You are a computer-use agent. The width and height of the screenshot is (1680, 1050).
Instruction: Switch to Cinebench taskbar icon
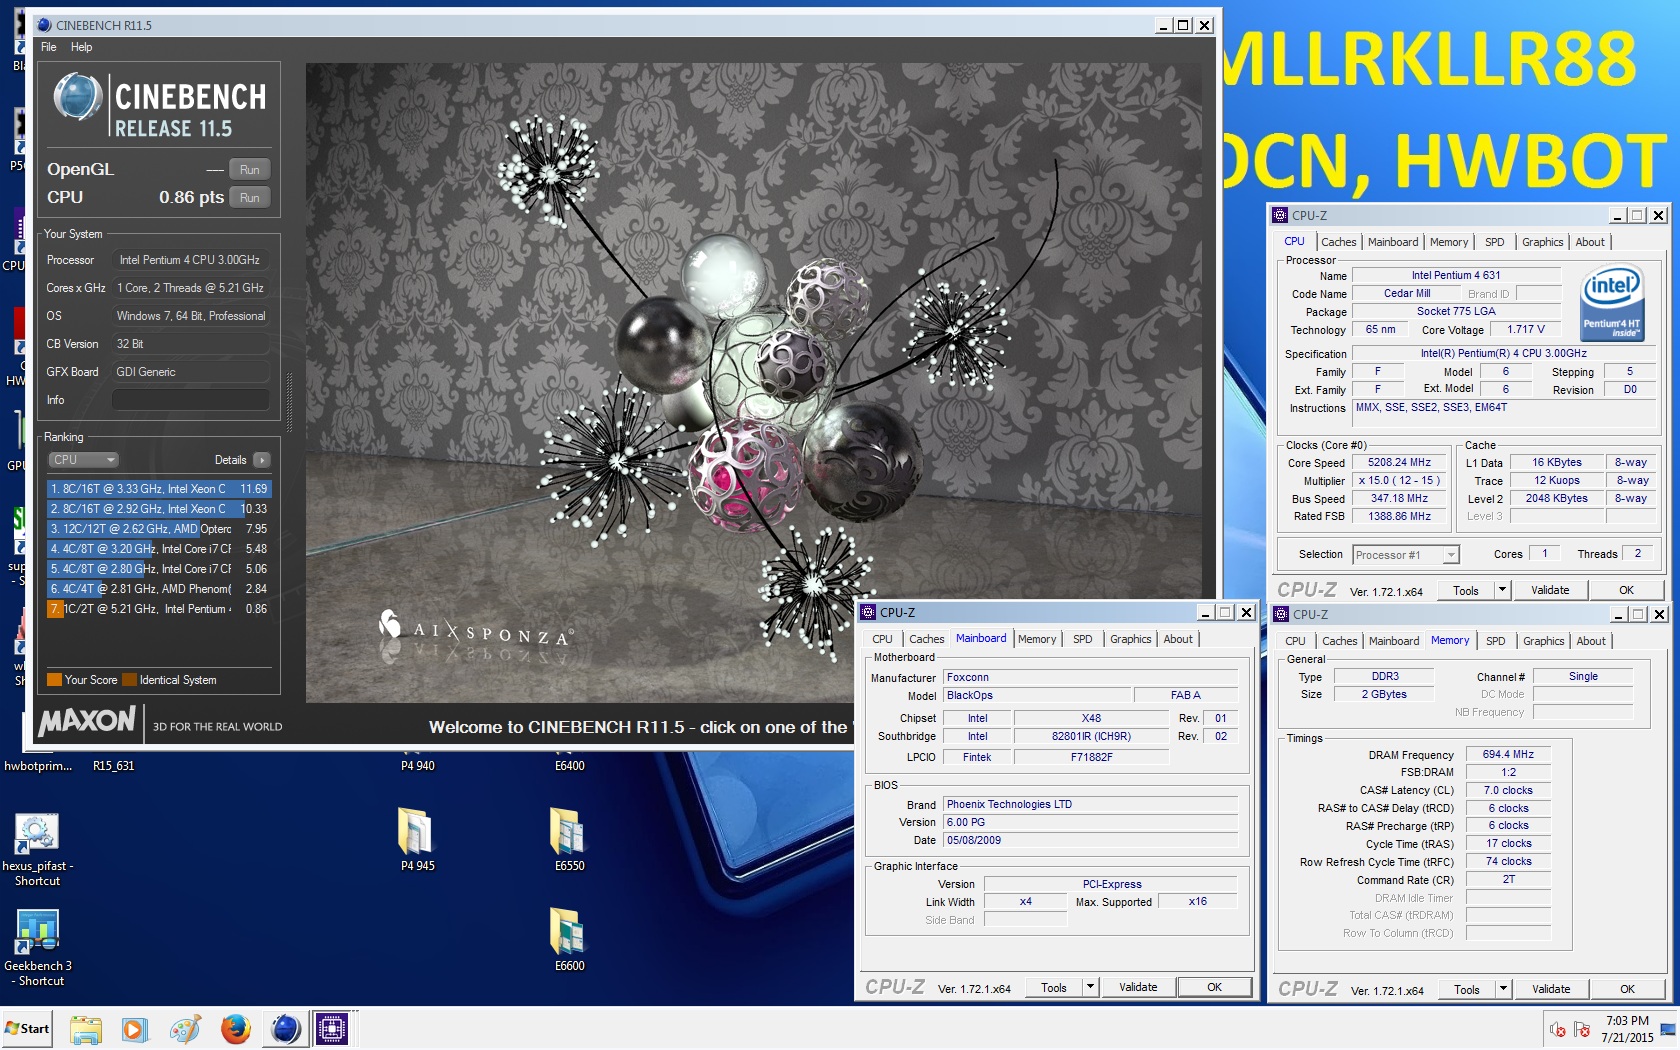tap(286, 1029)
